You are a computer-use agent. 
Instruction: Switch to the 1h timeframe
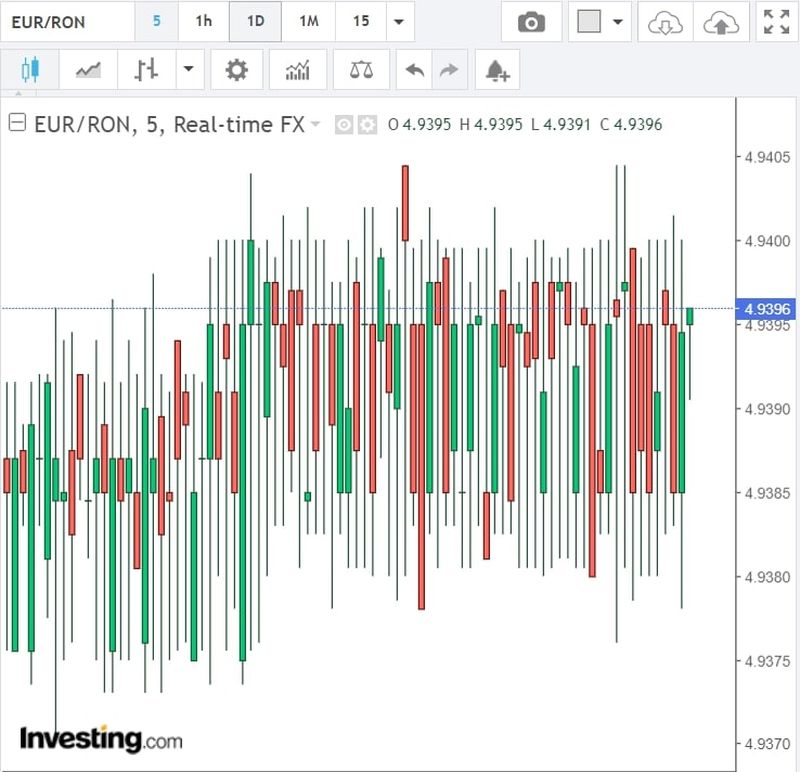click(203, 21)
